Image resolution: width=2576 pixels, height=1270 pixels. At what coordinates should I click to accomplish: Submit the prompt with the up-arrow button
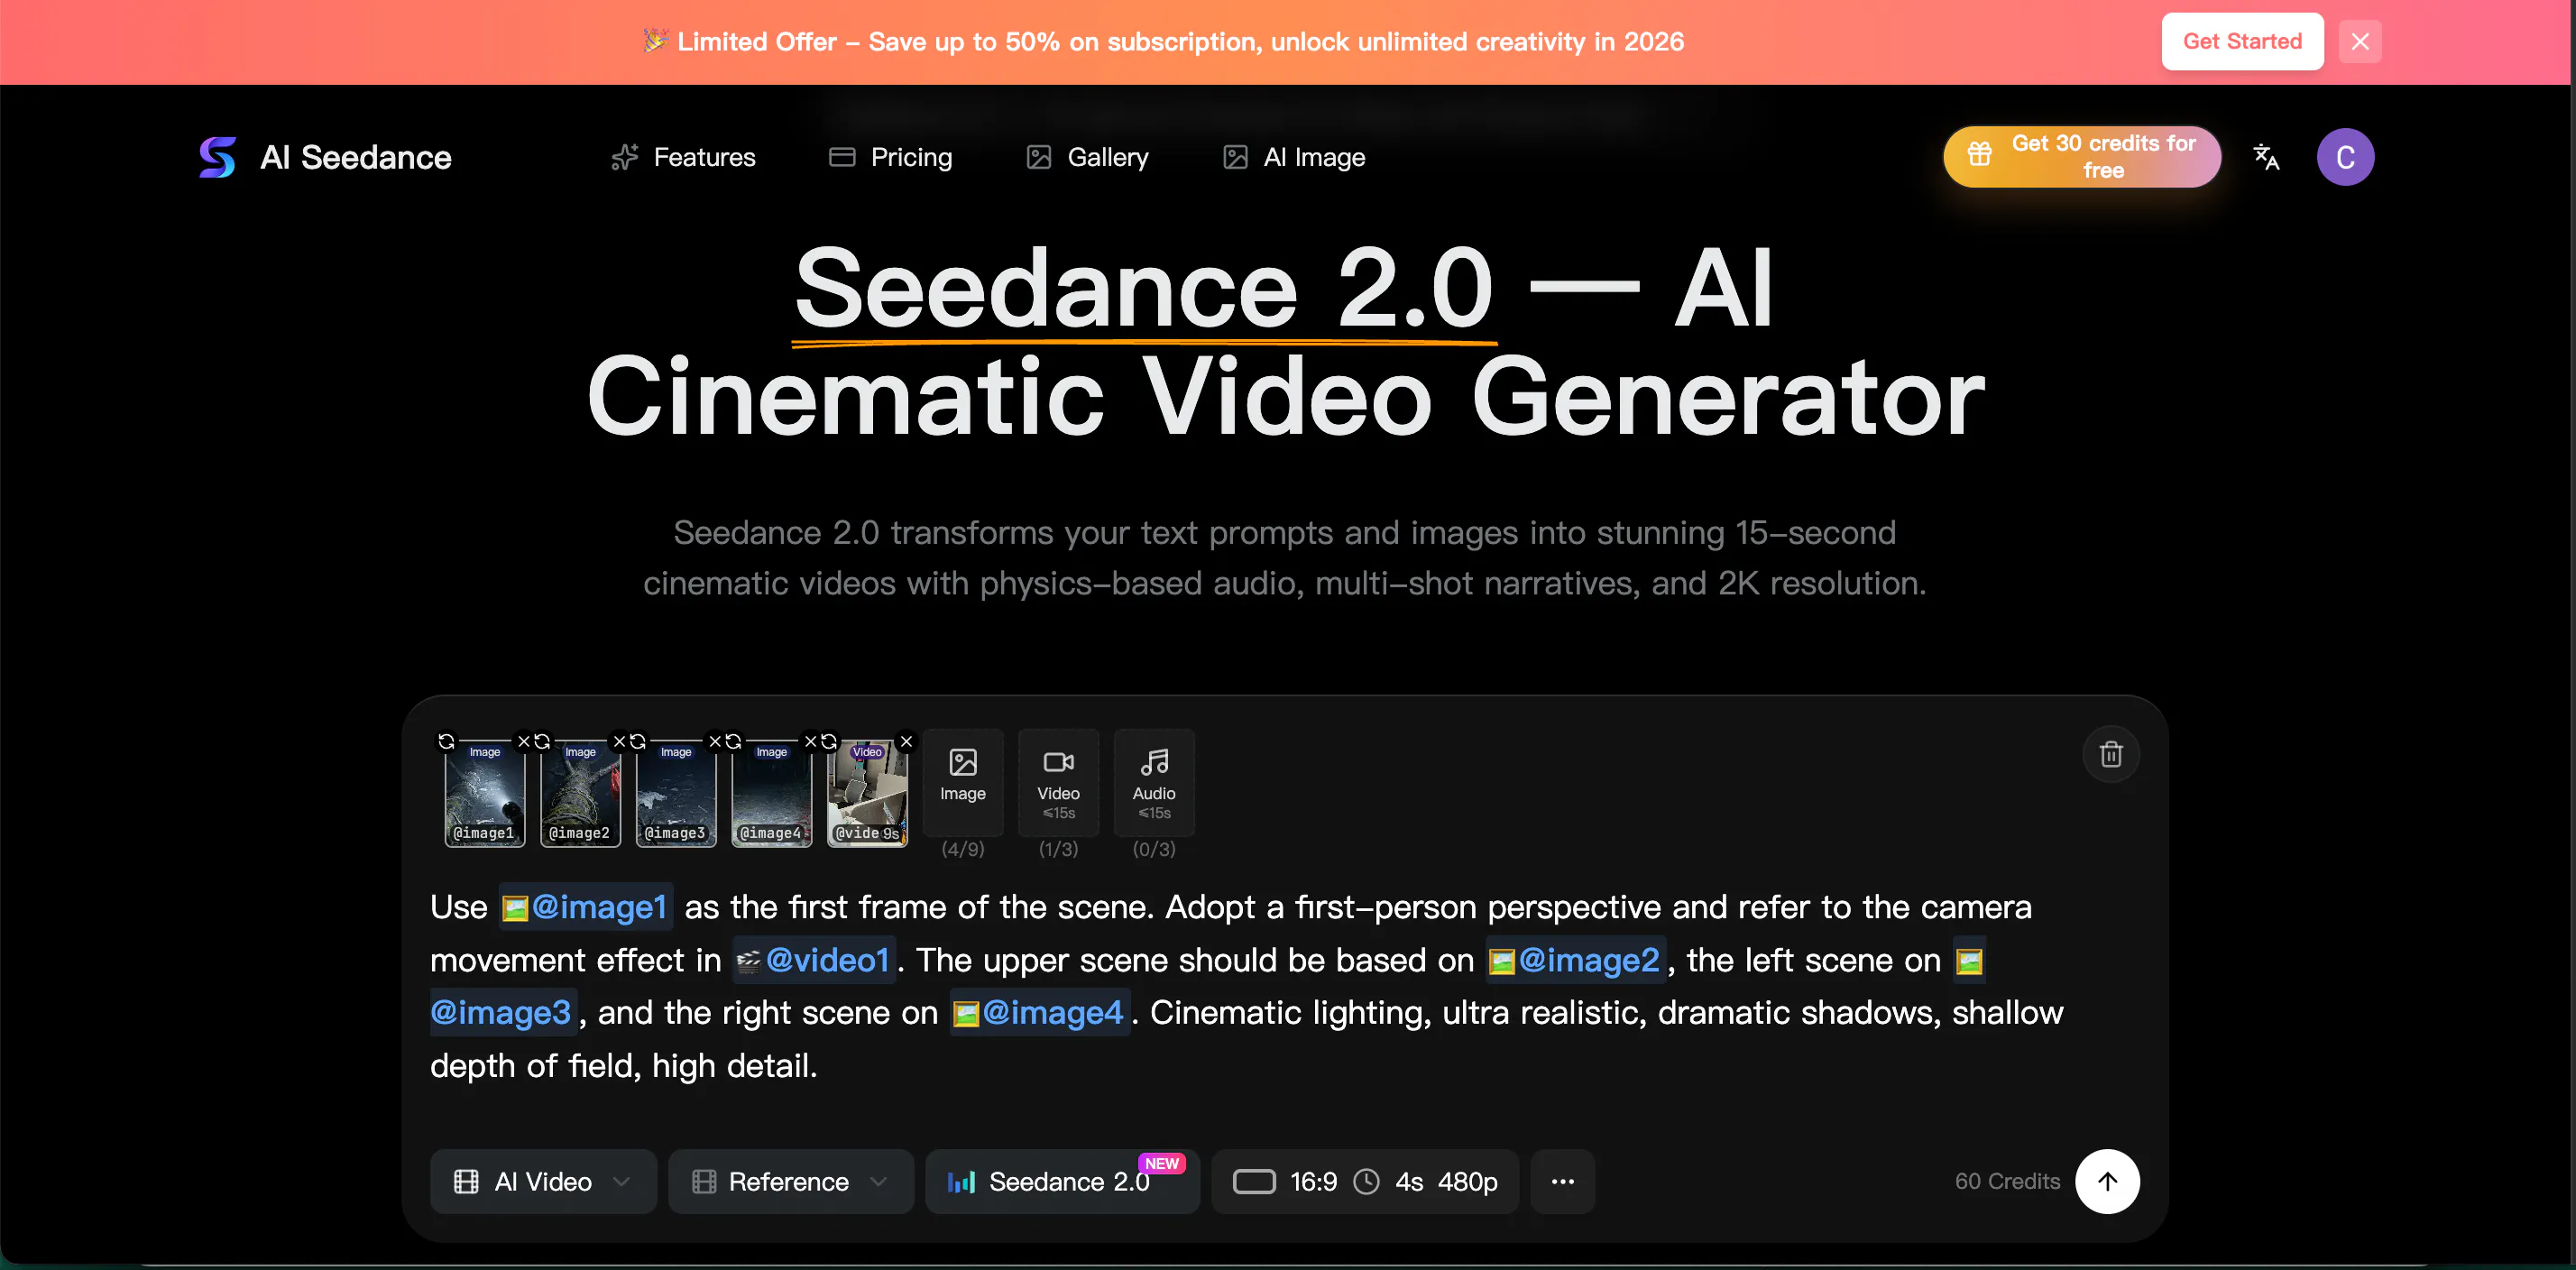[x=2107, y=1181]
